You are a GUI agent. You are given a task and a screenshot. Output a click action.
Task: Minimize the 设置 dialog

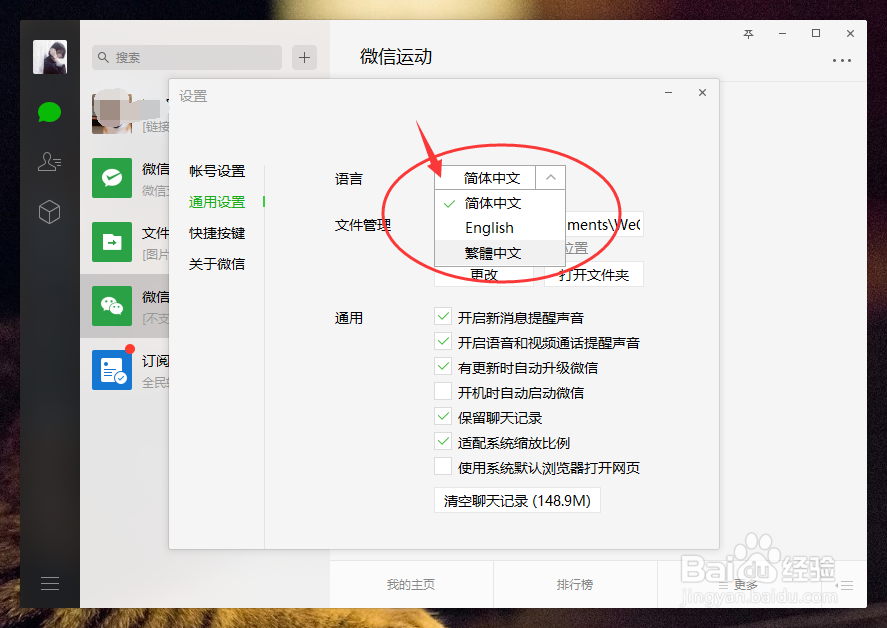(x=669, y=92)
